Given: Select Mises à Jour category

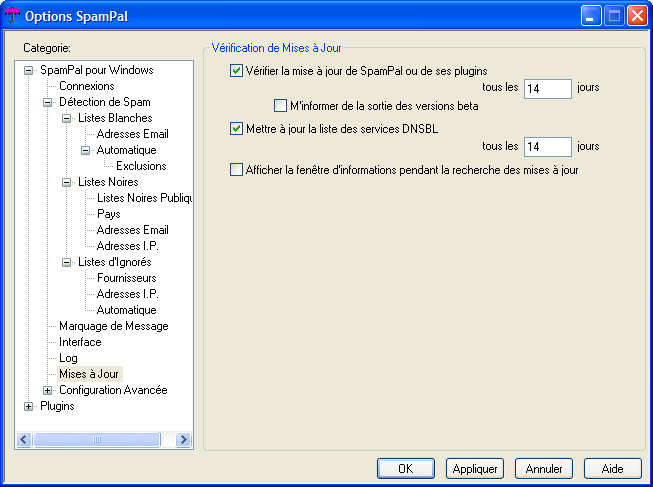Looking at the screenshot, I should [x=89, y=374].
